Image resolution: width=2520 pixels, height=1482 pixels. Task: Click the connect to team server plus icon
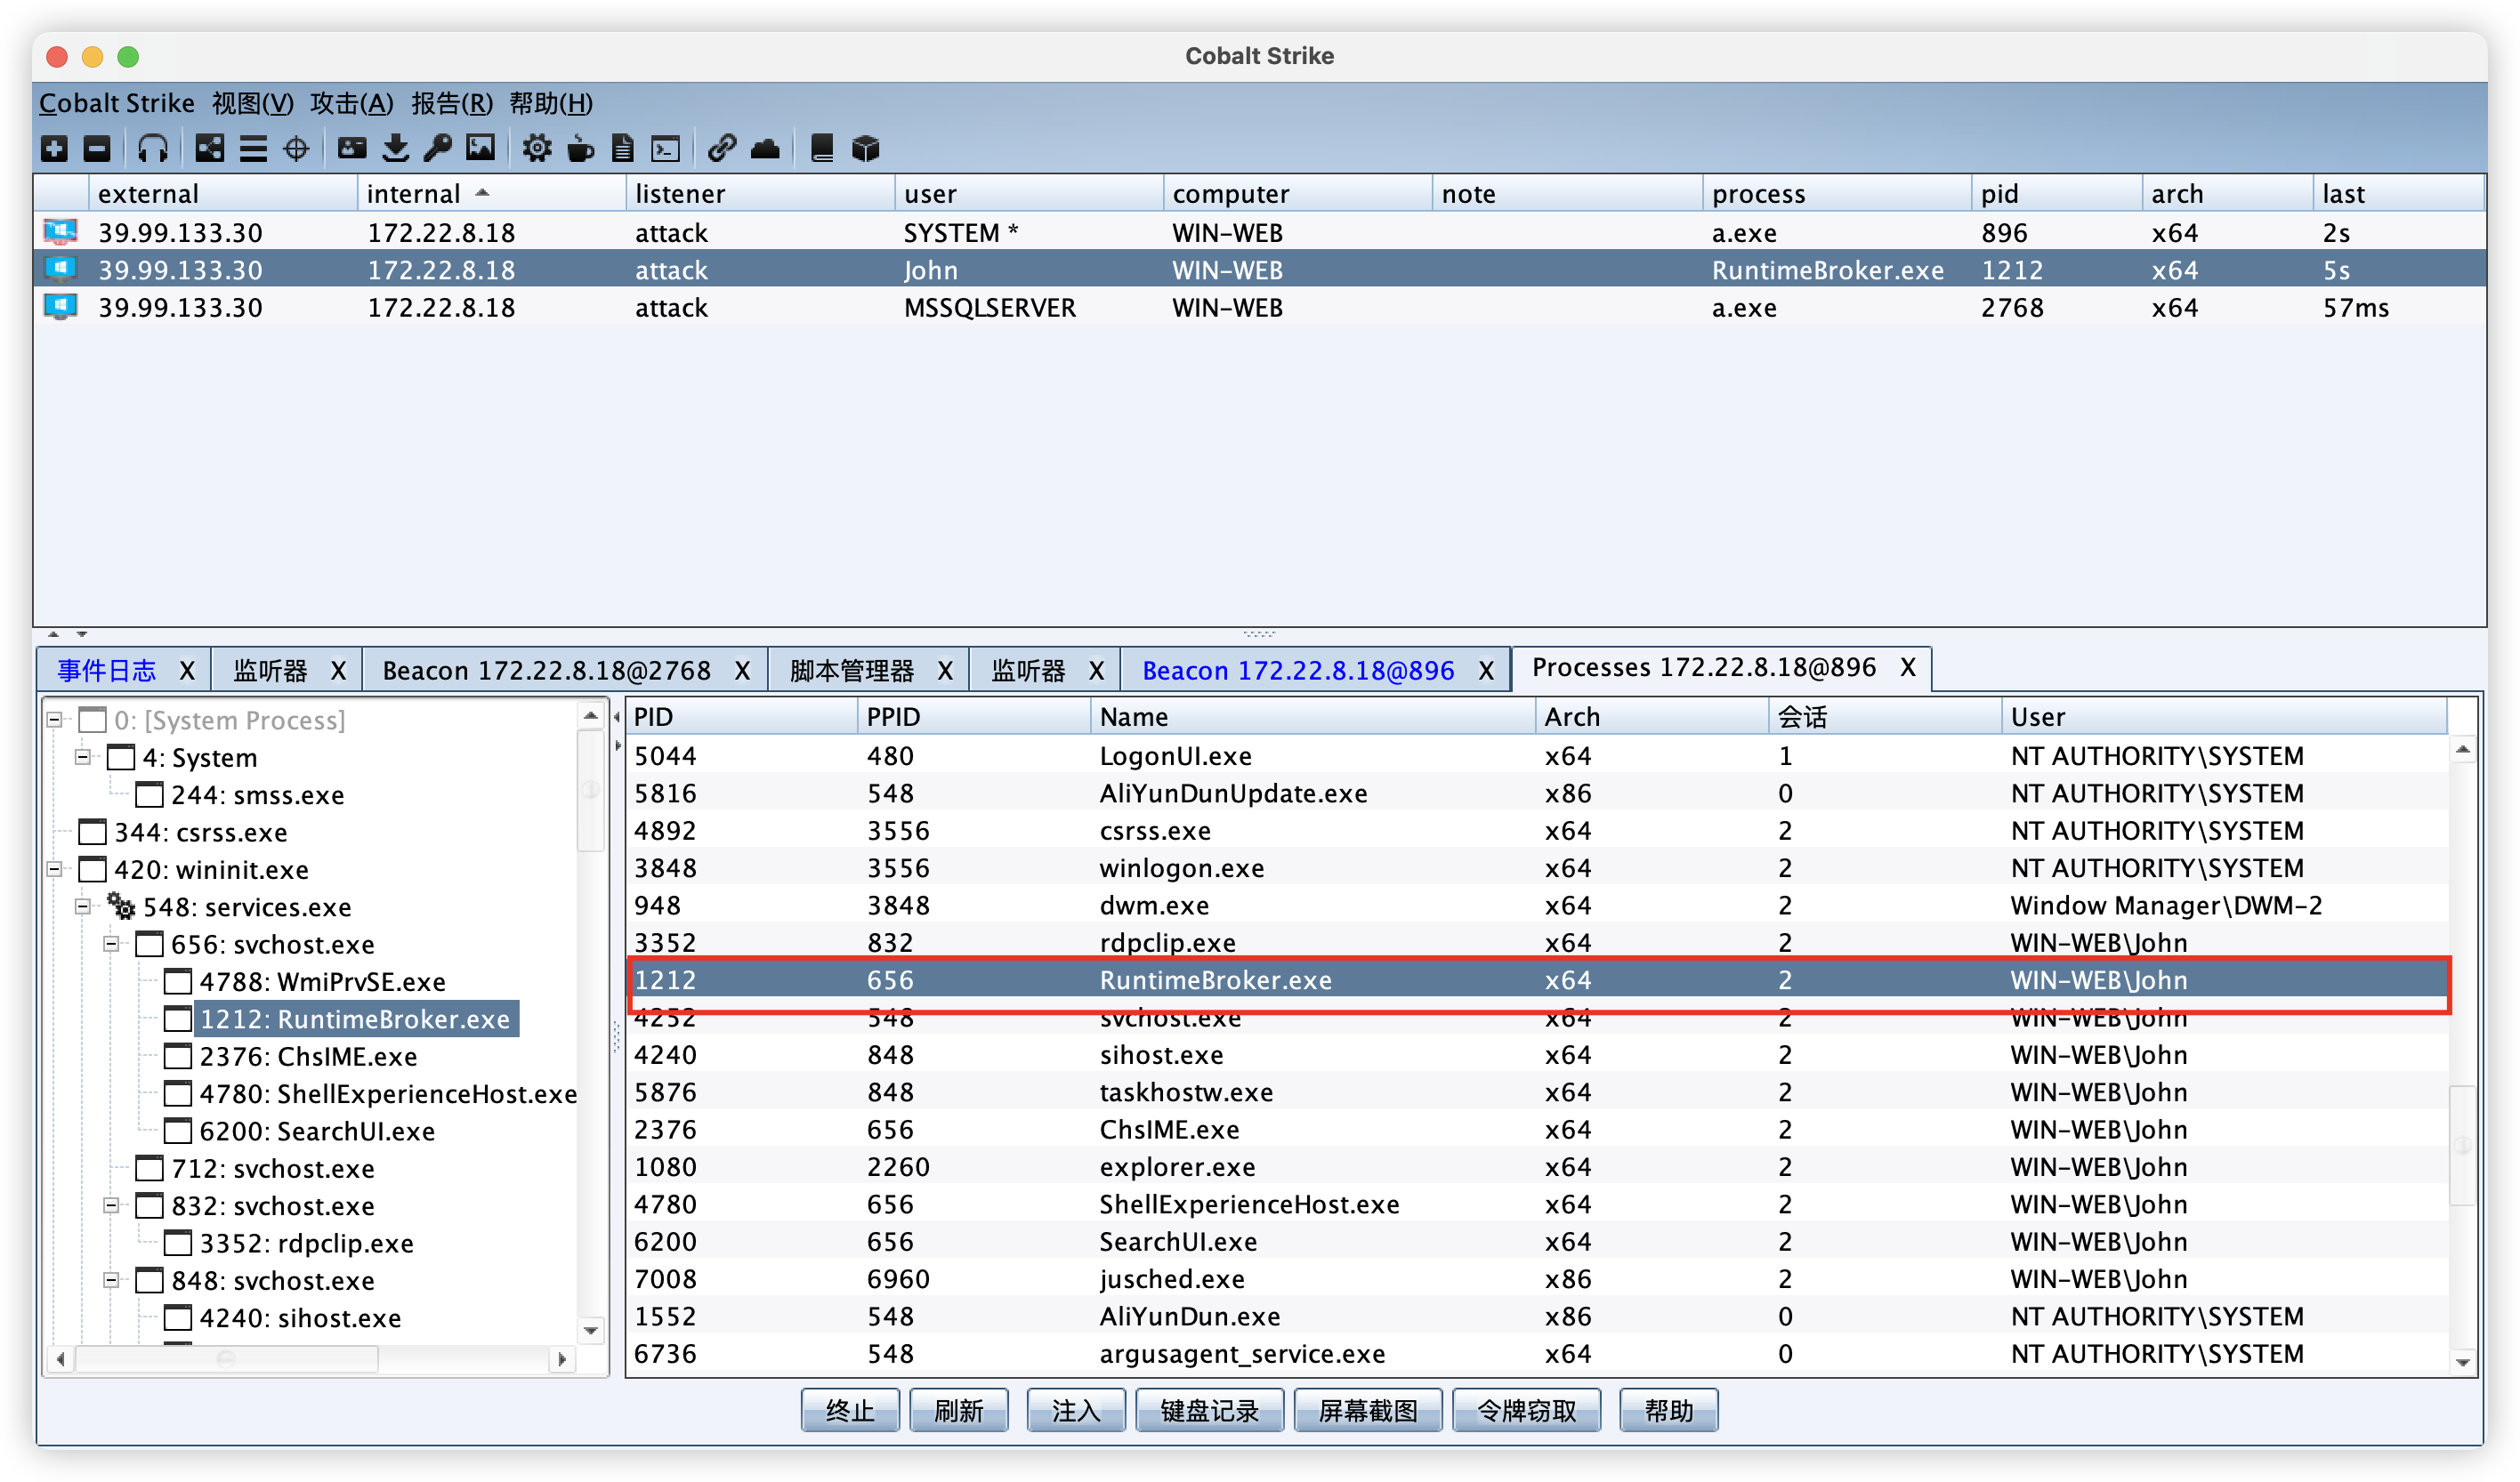(55, 149)
